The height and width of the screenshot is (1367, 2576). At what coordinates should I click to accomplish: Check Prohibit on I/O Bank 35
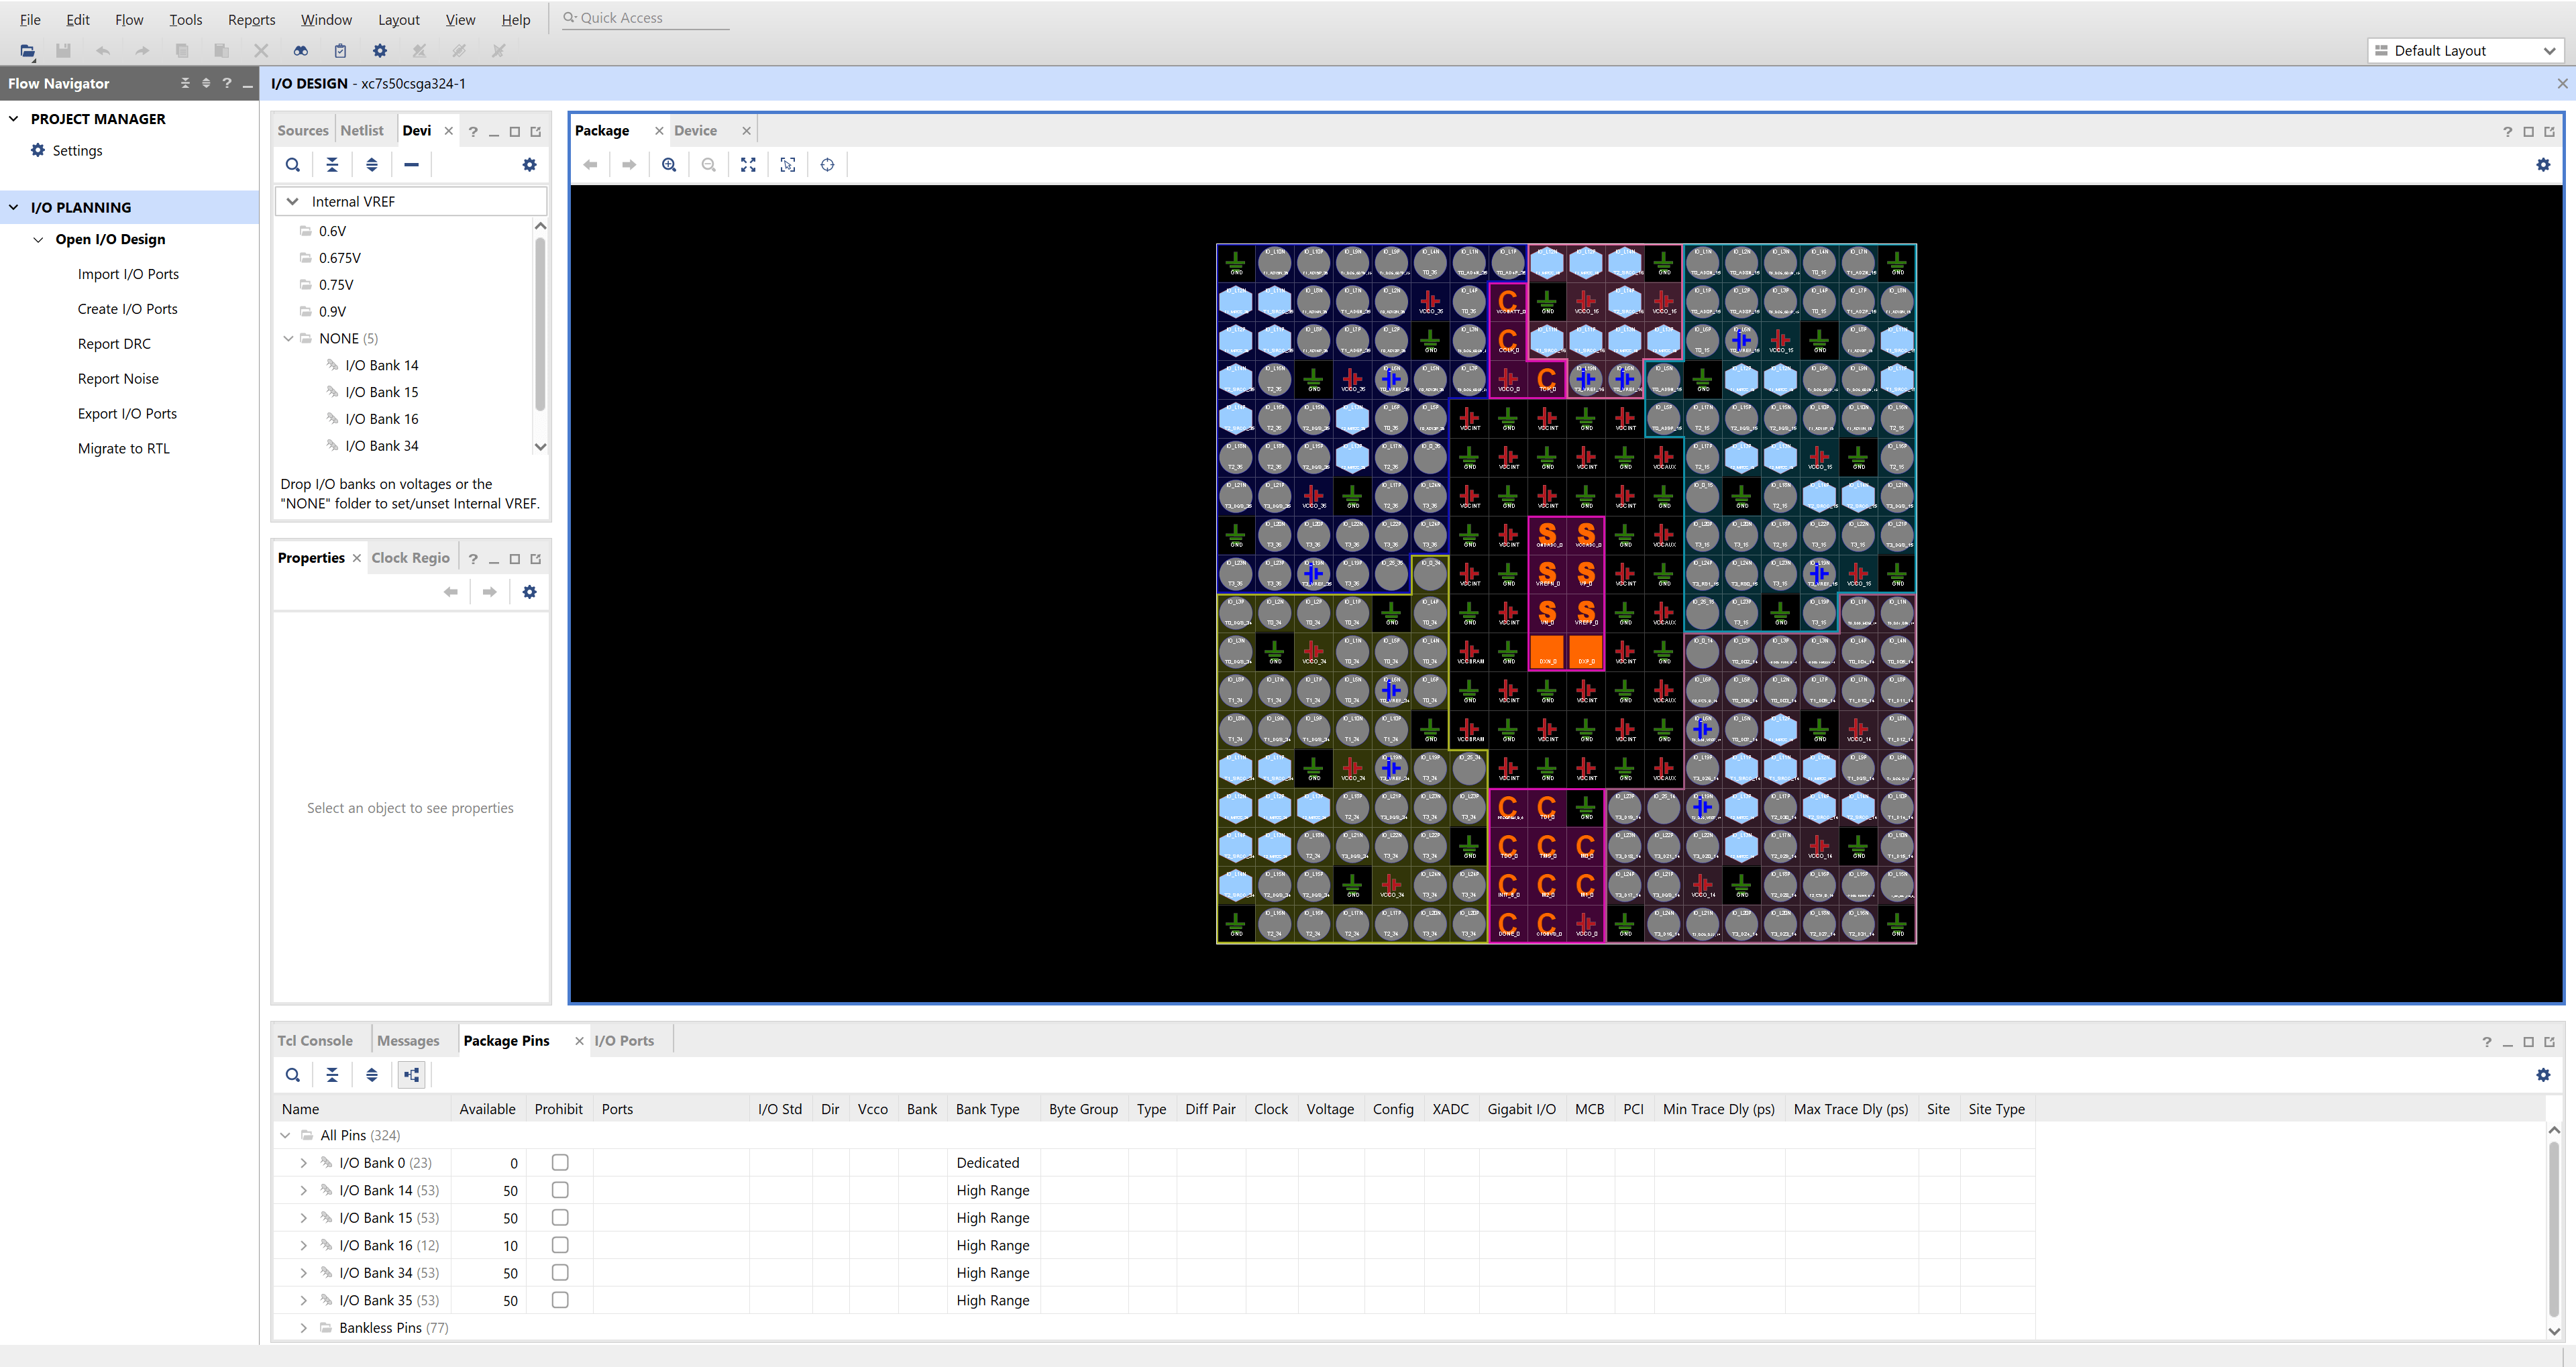pos(559,1300)
